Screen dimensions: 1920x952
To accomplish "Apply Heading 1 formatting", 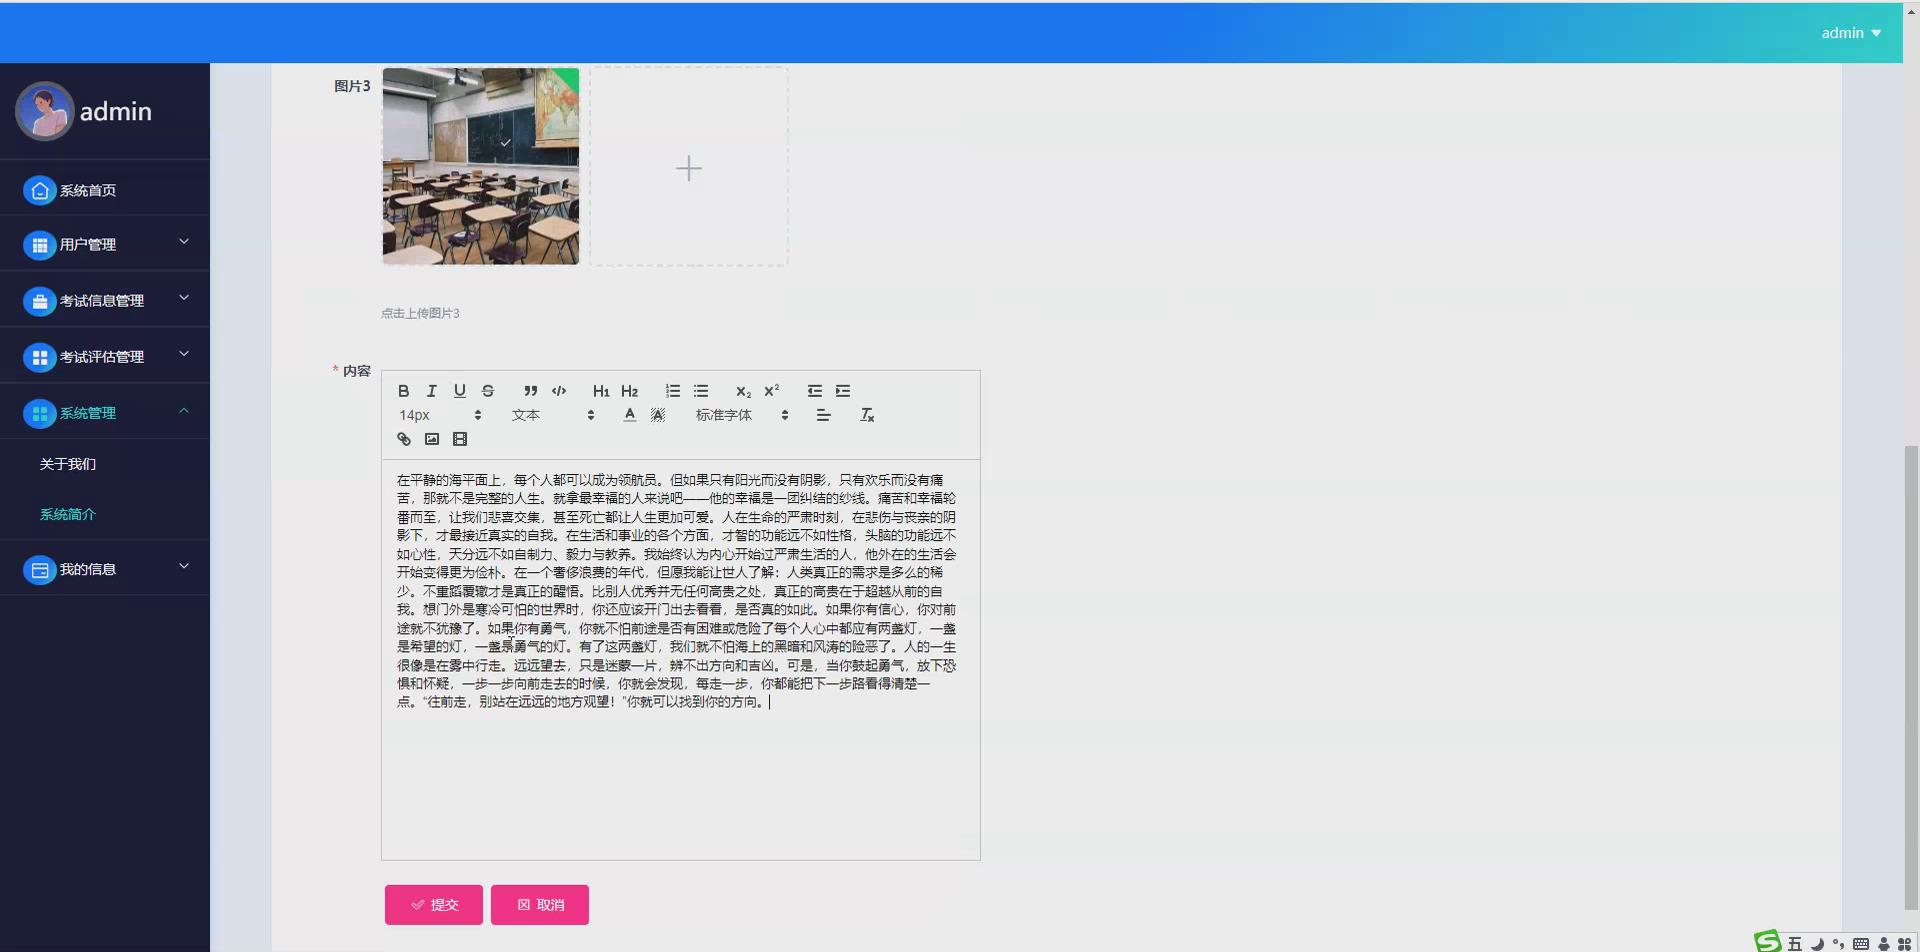I will [x=601, y=391].
